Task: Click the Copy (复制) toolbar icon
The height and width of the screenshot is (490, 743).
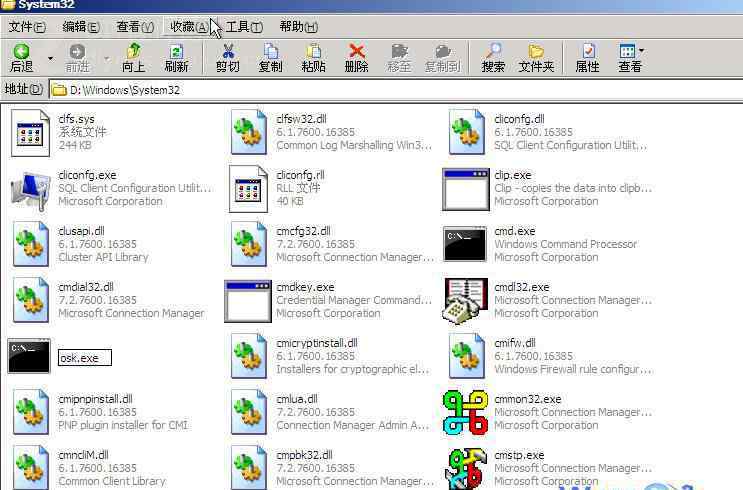Action: point(271,51)
